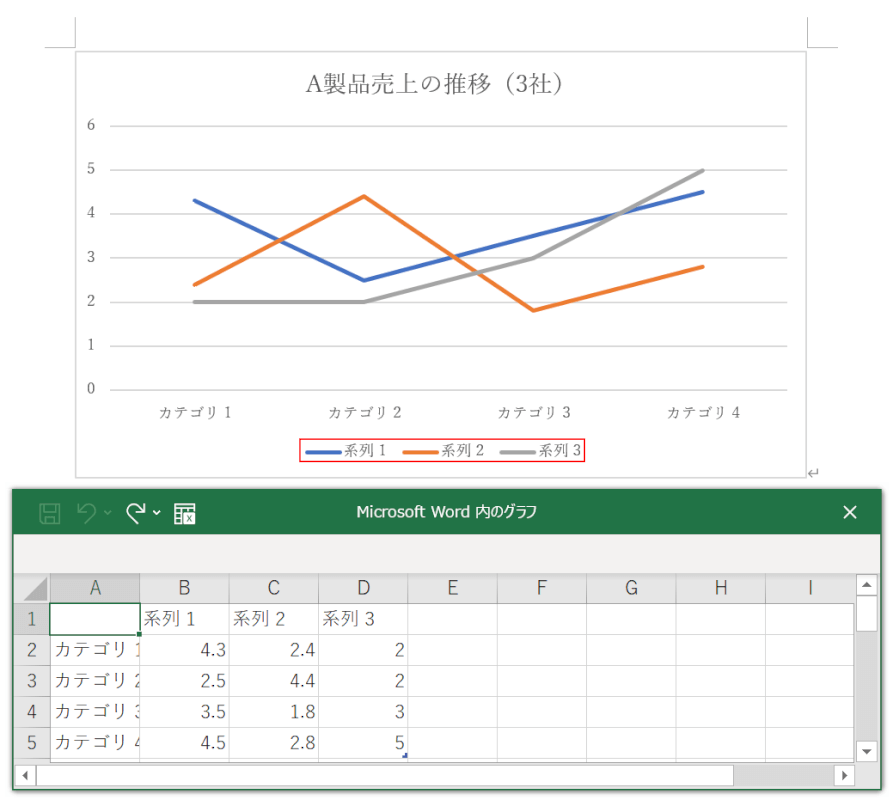Image resolution: width=893 pixels, height=800 pixels.
Task: Open data in Excel with the spreadsheet icon
Action: pyautogui.click(x=185, y=514)
